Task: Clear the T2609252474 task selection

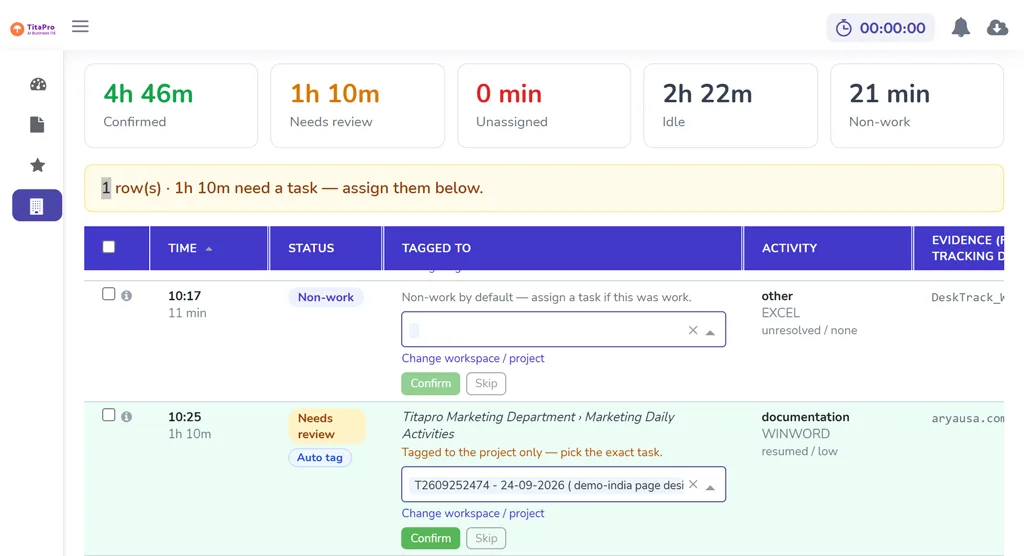Action: pyautogui.click(x=693, y=485)
